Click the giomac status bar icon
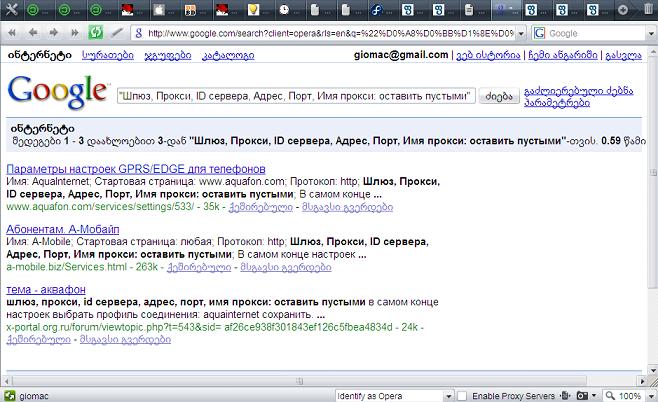Viewport: 658px width, 402px height. tap(10, 396)
